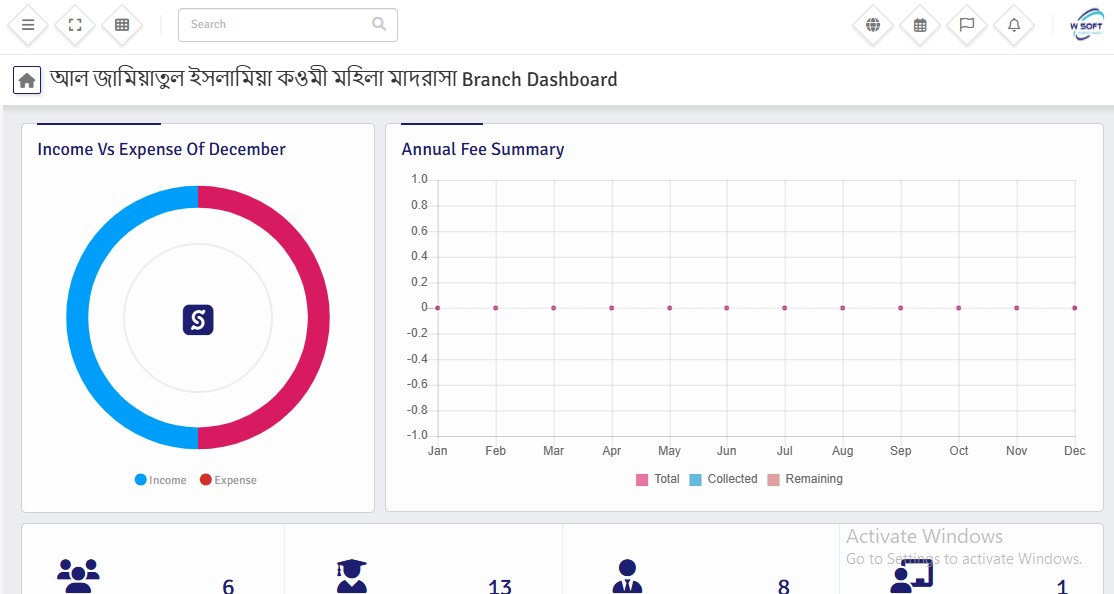Click the flag icon in header
Screen dimensions: 1114x594
tap(967, 25)
